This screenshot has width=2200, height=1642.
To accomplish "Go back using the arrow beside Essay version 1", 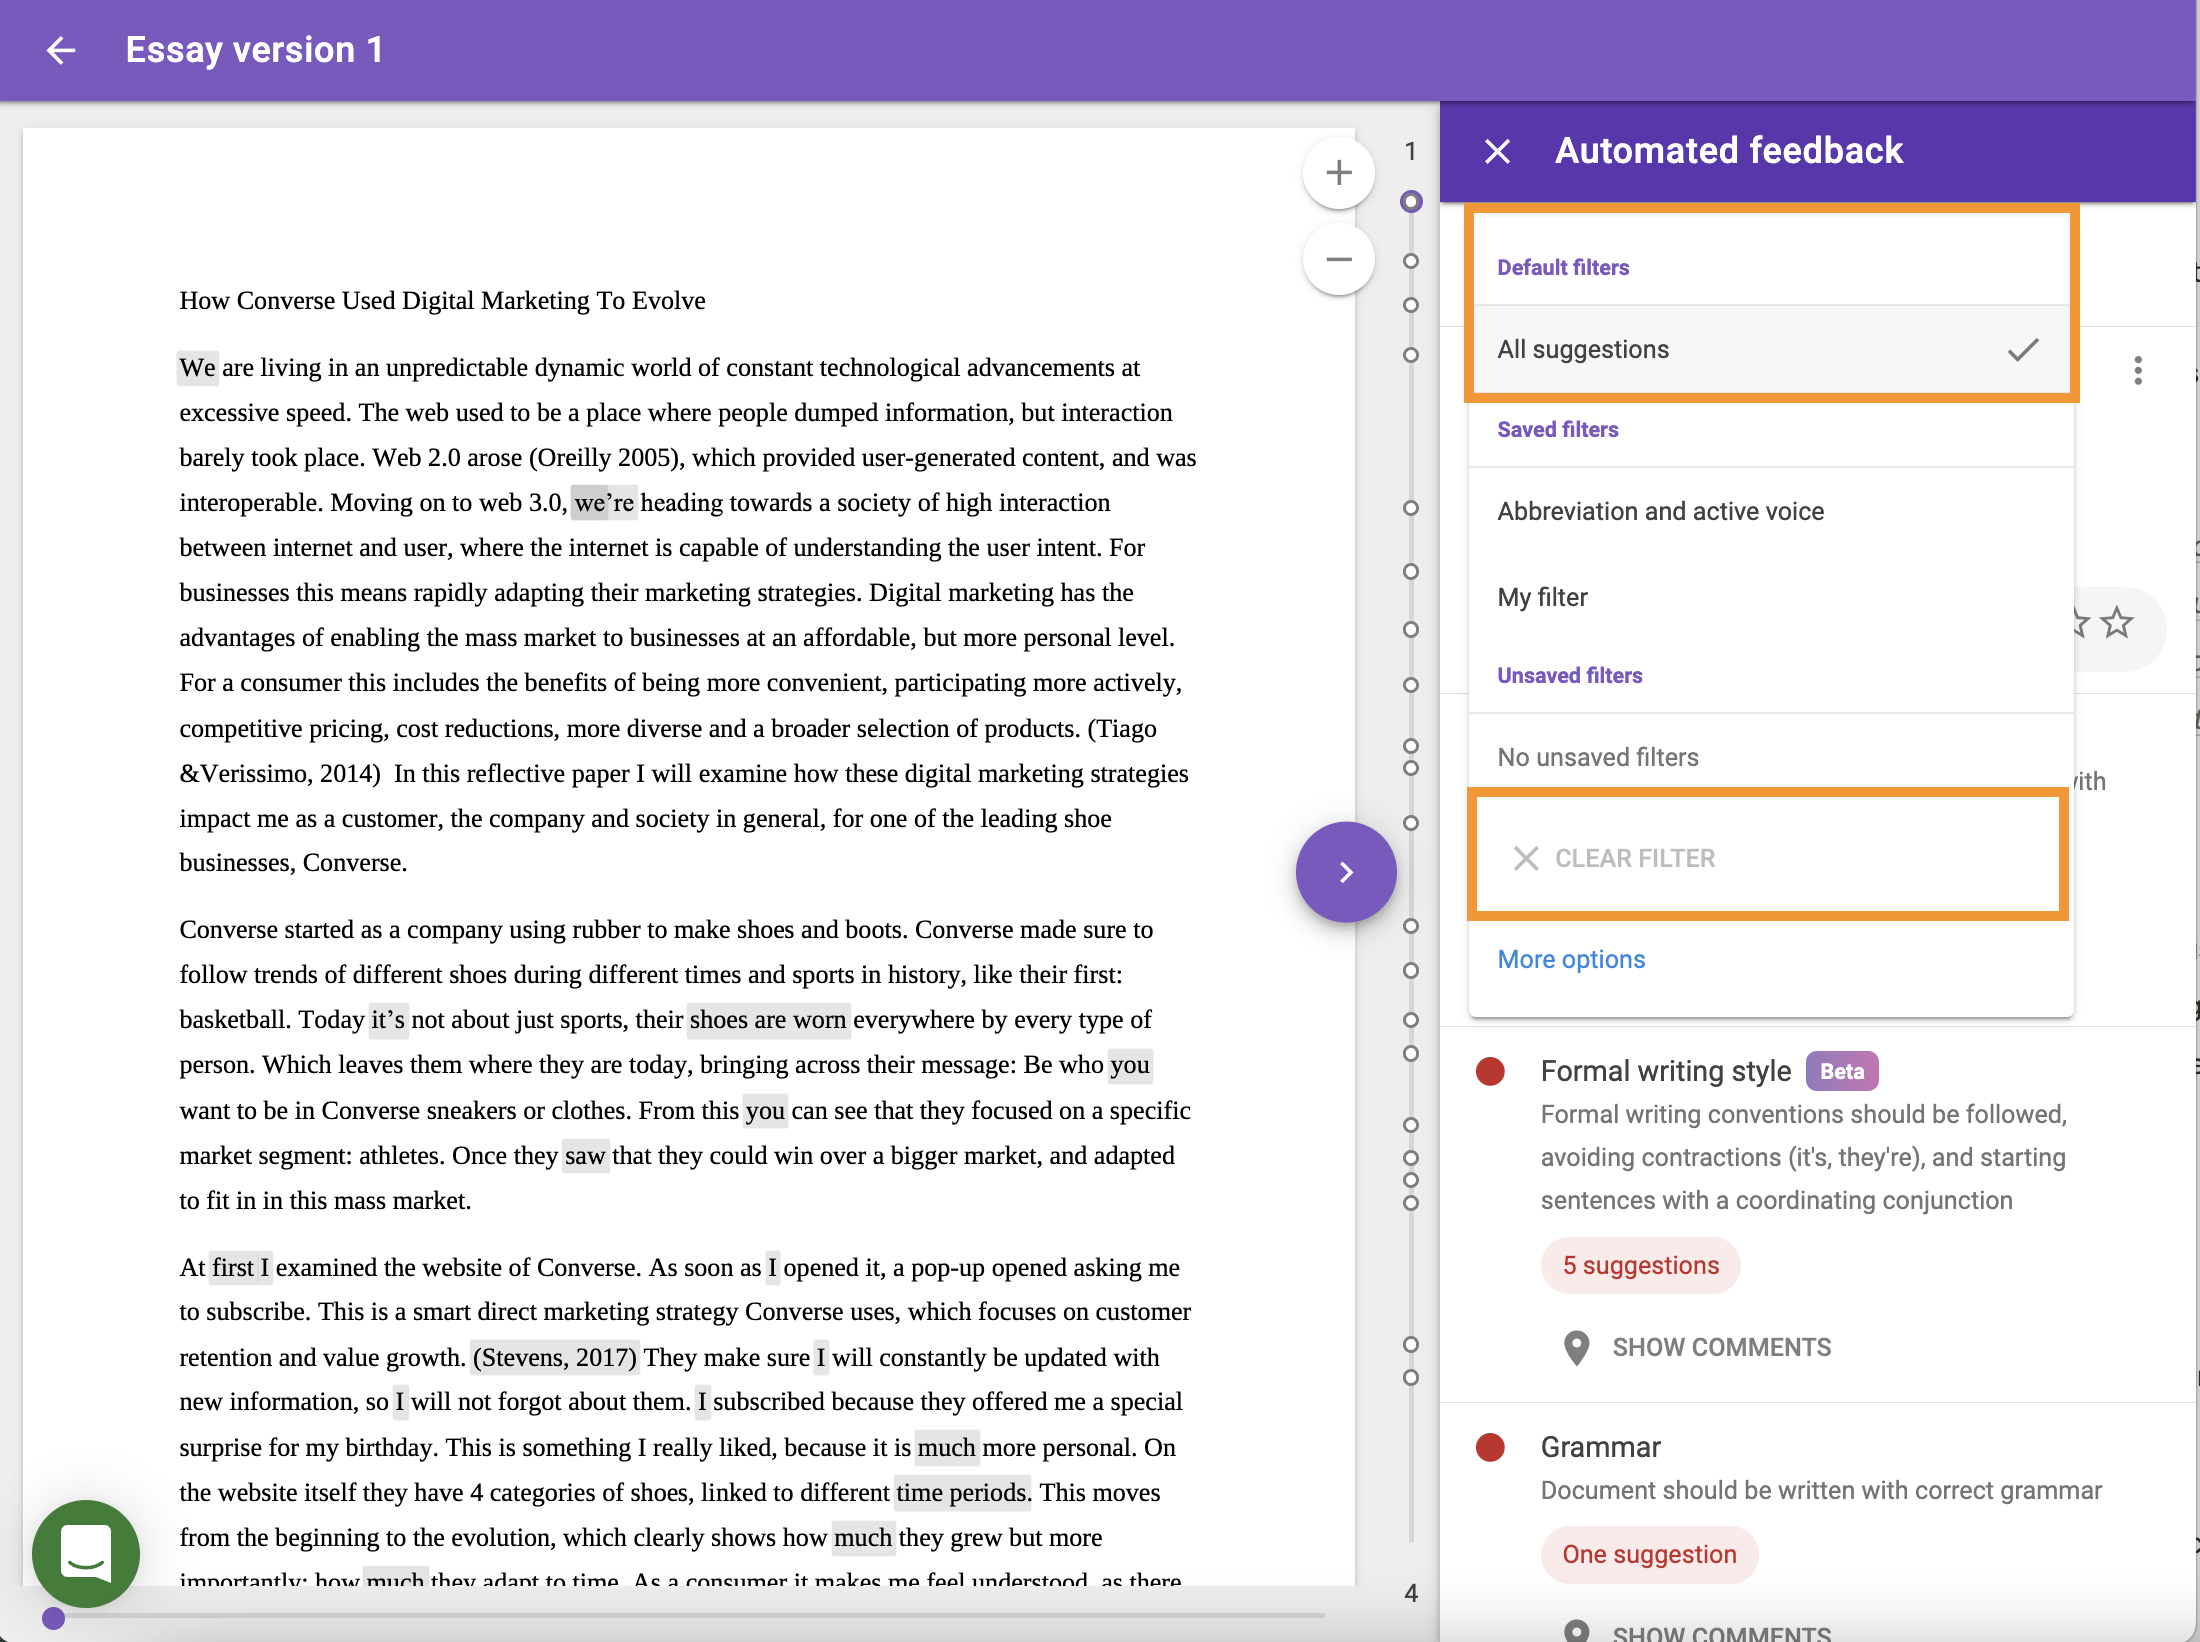I will [x=61, y=50].
